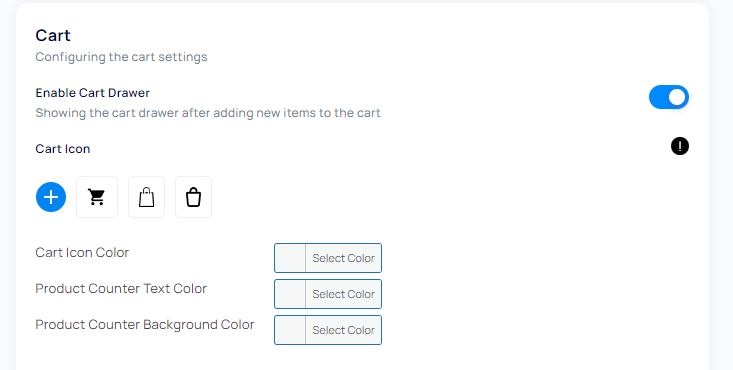Turn off the Enable Cart Drawer switch
Viewport: 733px width, 370px height.
pos(668,97)
